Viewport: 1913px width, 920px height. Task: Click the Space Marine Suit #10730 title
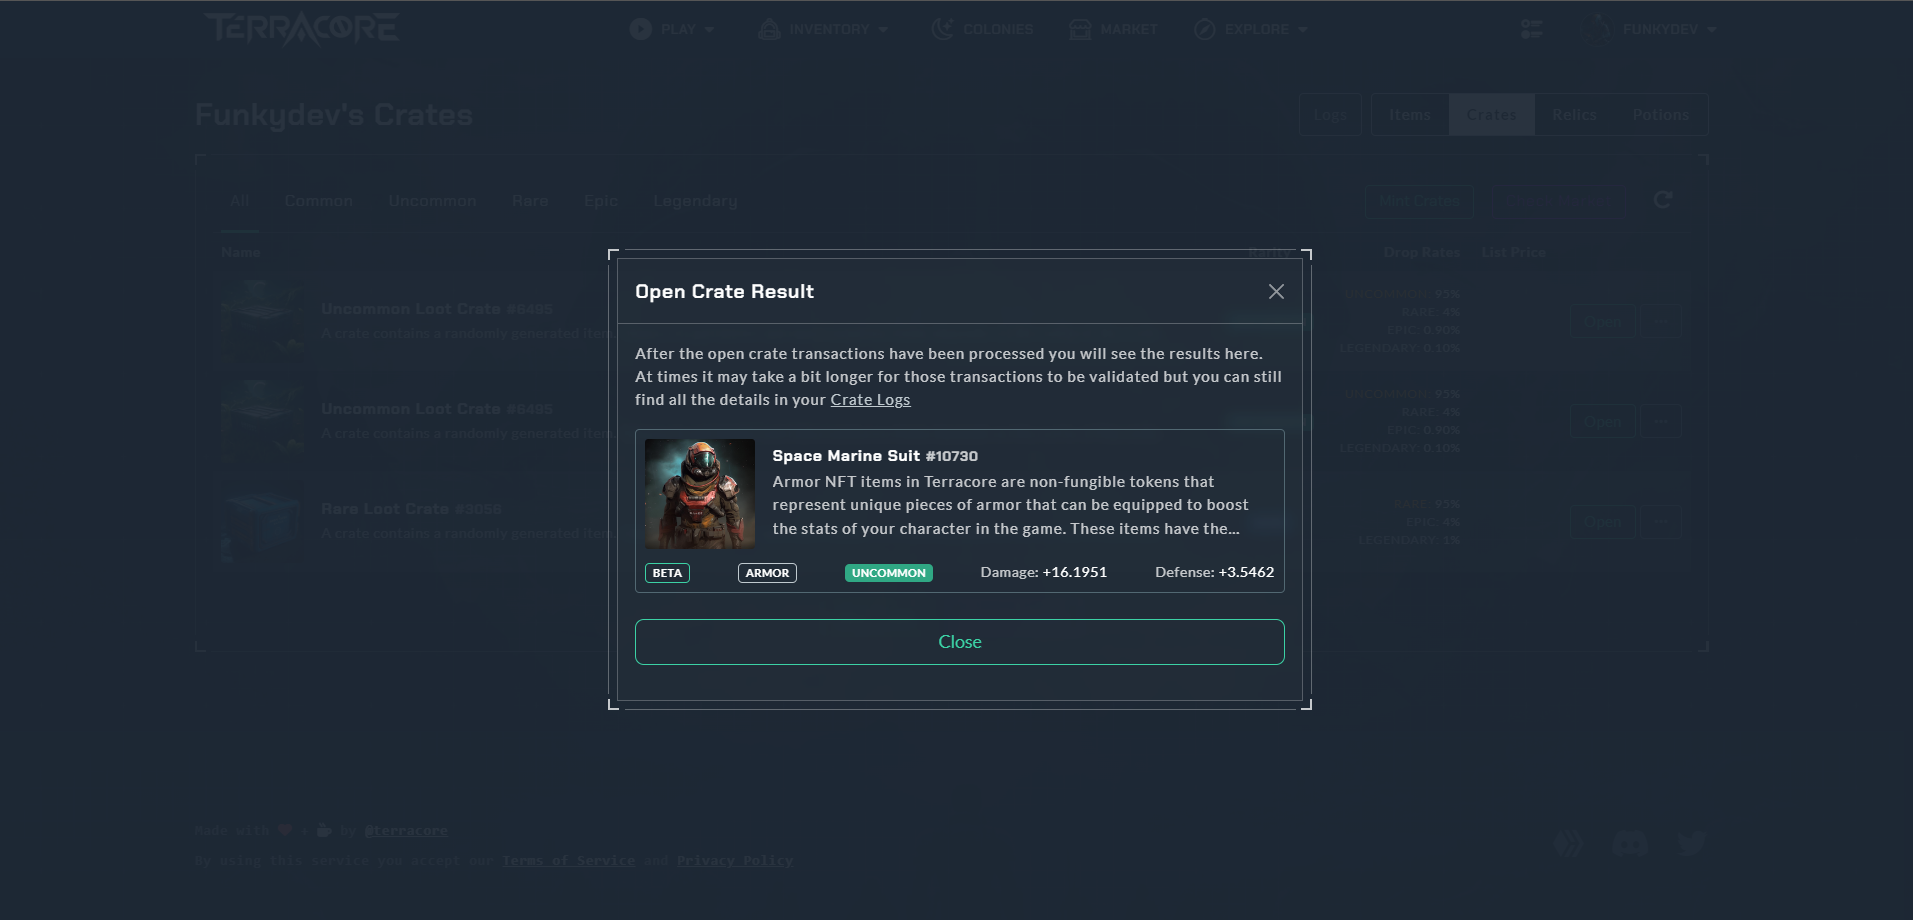click(875, 456)
